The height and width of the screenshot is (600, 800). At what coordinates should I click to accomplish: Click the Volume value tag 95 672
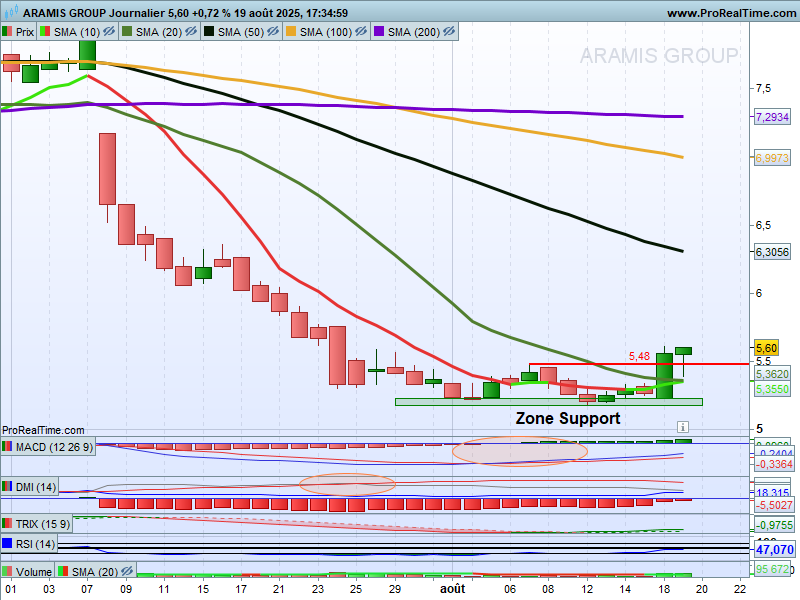click(x=772, y=569)
